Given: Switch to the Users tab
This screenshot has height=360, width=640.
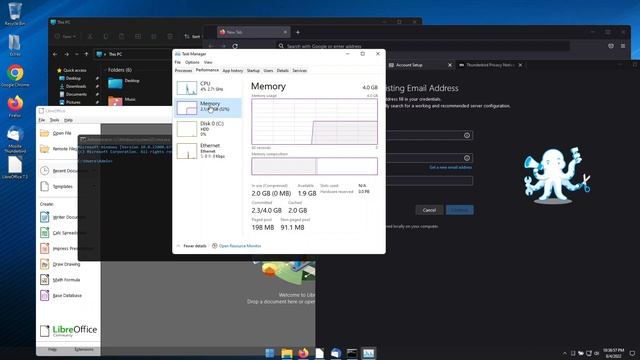Looking at the screenshot, I should (268, 71).
